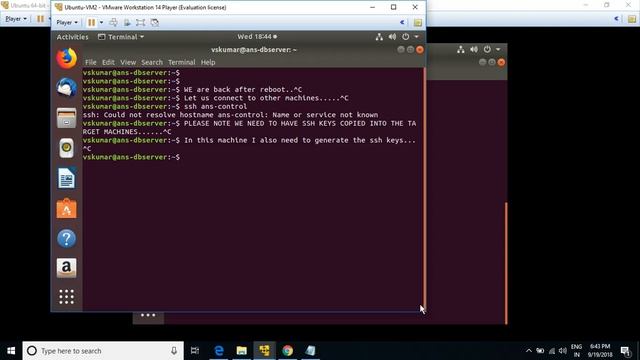Open the Search menu in Terminal
640x360 pixels.
point(152,62)
